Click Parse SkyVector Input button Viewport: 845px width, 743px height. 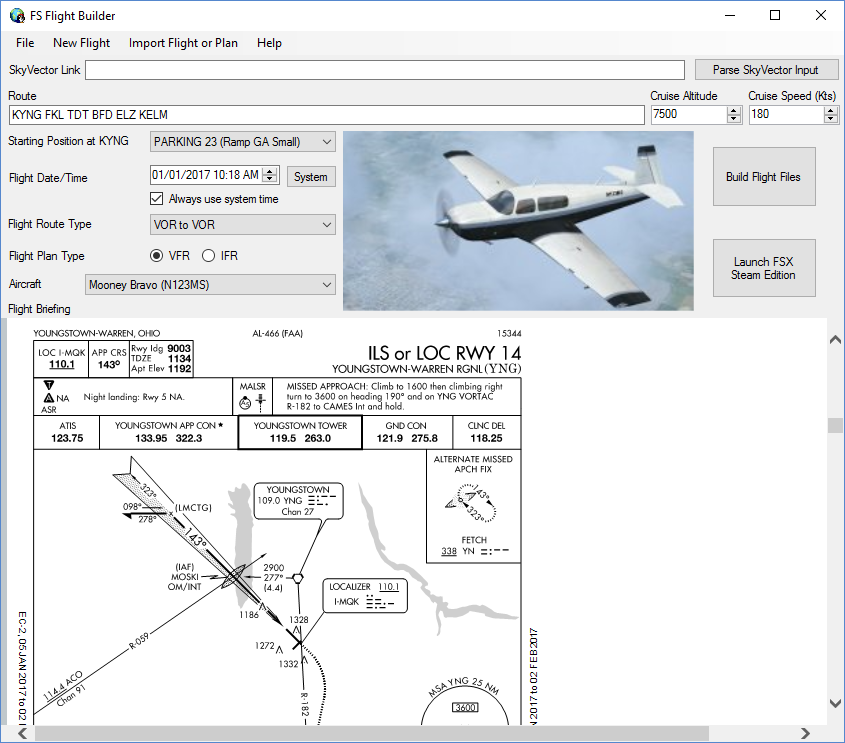[766, 70]
